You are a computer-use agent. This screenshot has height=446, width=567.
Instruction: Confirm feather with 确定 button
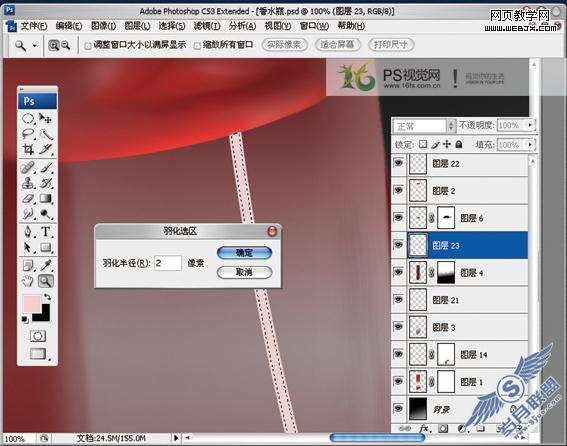click(244, 253)
